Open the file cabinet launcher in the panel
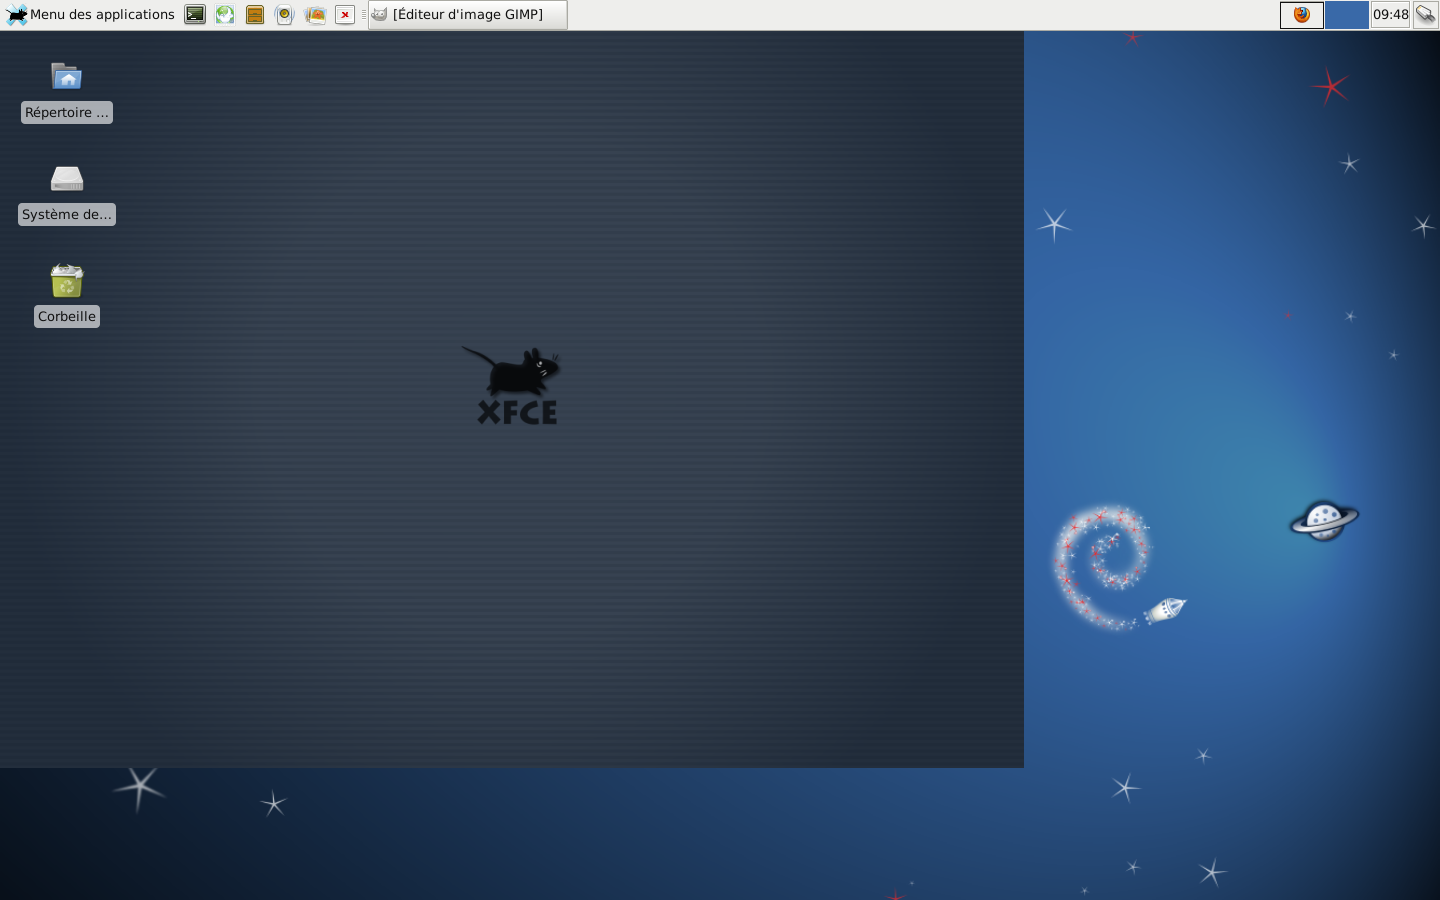 [x=255, y=15]
